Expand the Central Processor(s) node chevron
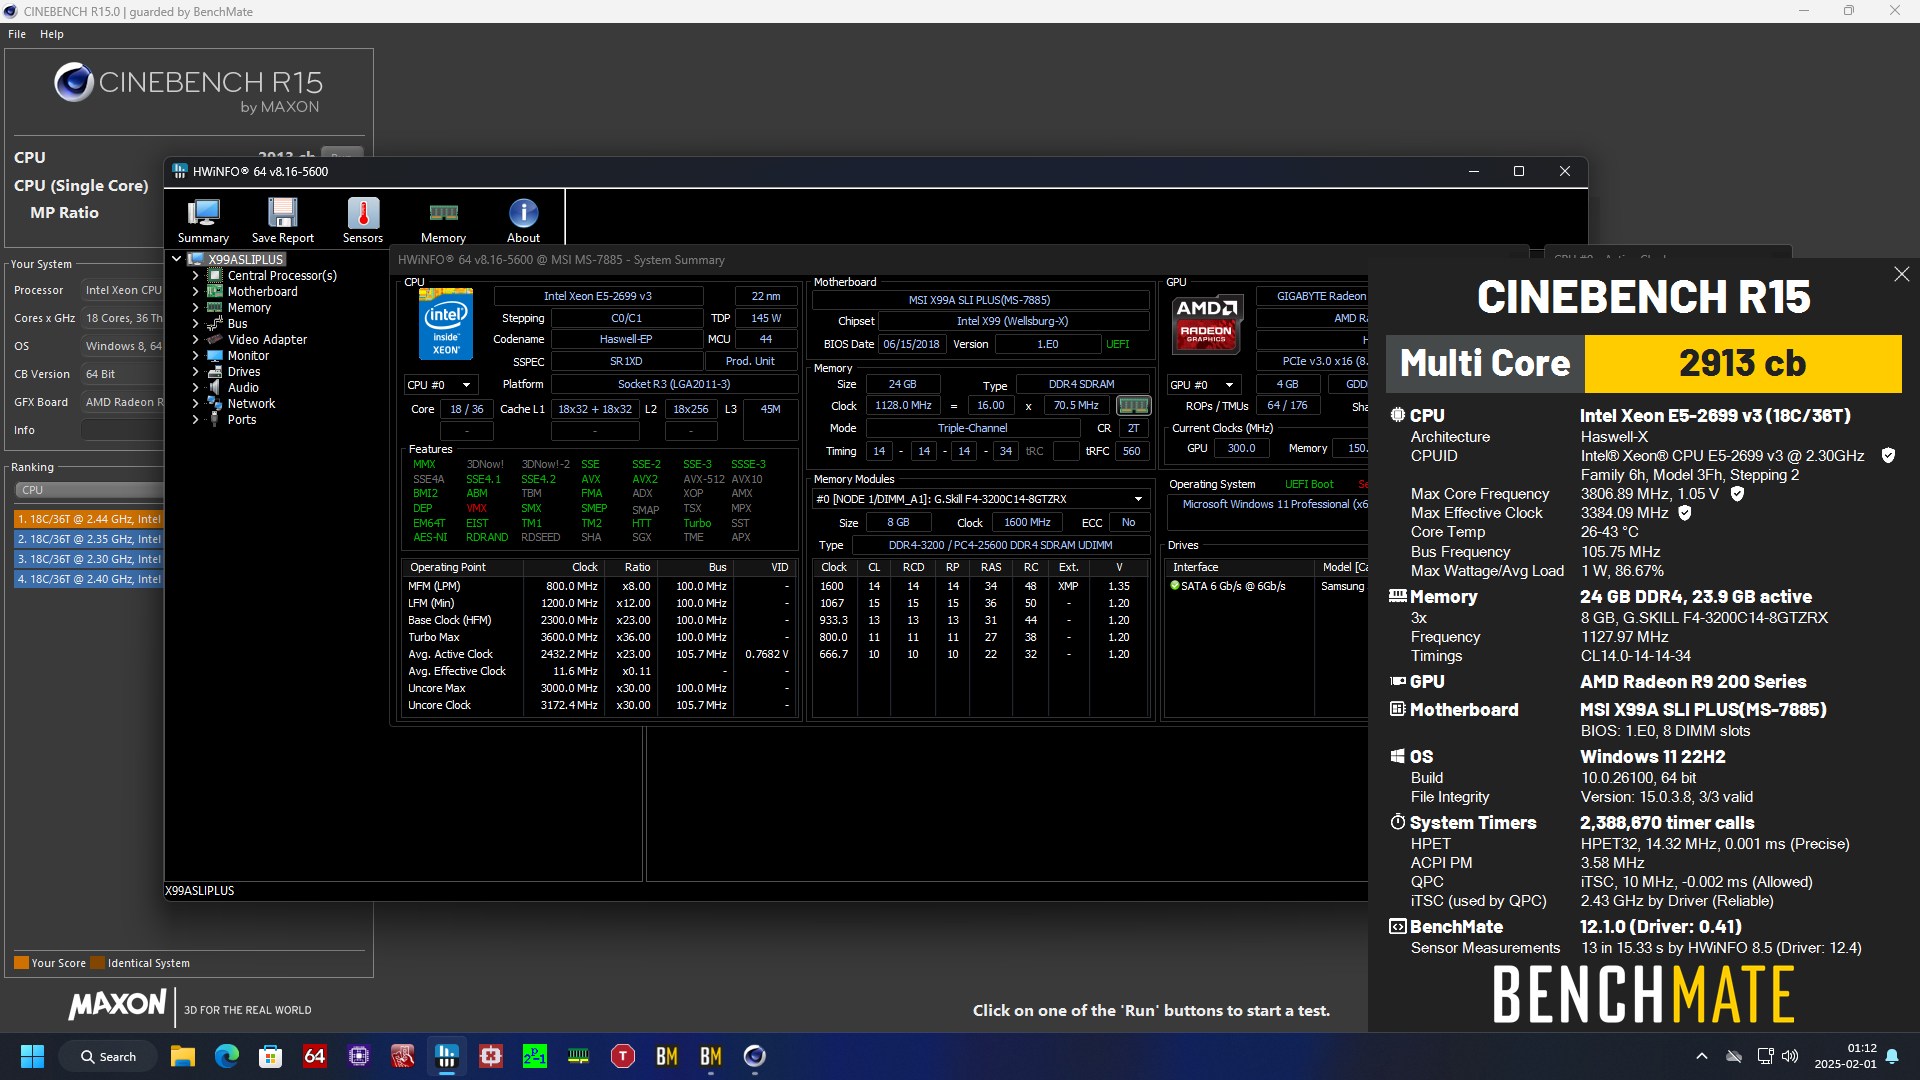The height and width of the screenshot is (1080, 1920). click(x=196, y=275)
